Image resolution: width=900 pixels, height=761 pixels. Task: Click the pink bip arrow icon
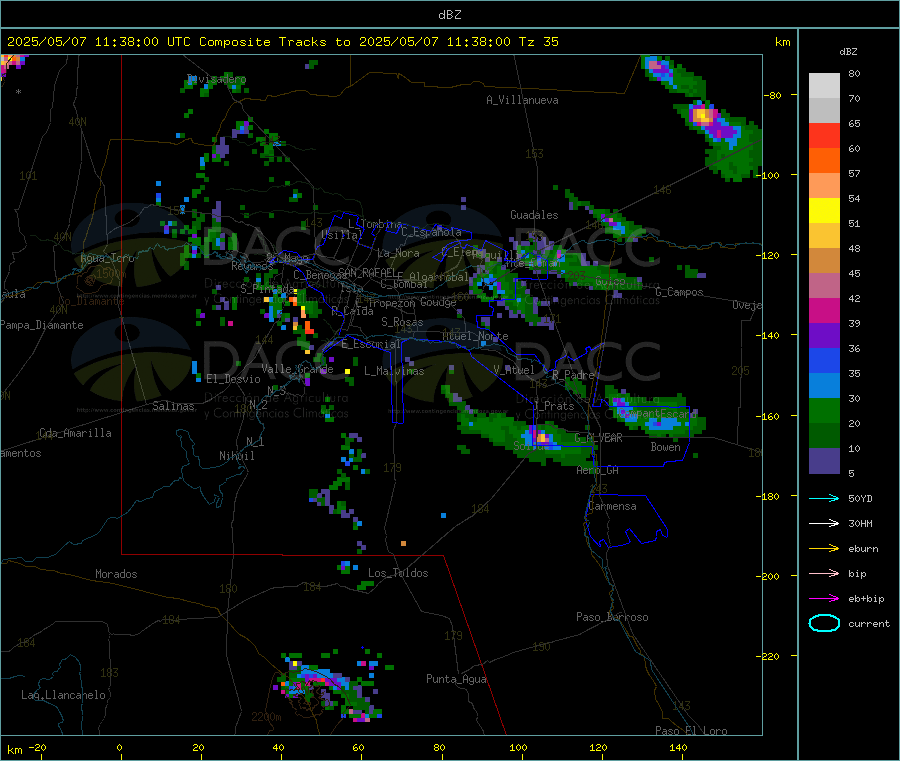tap(824, 573)
